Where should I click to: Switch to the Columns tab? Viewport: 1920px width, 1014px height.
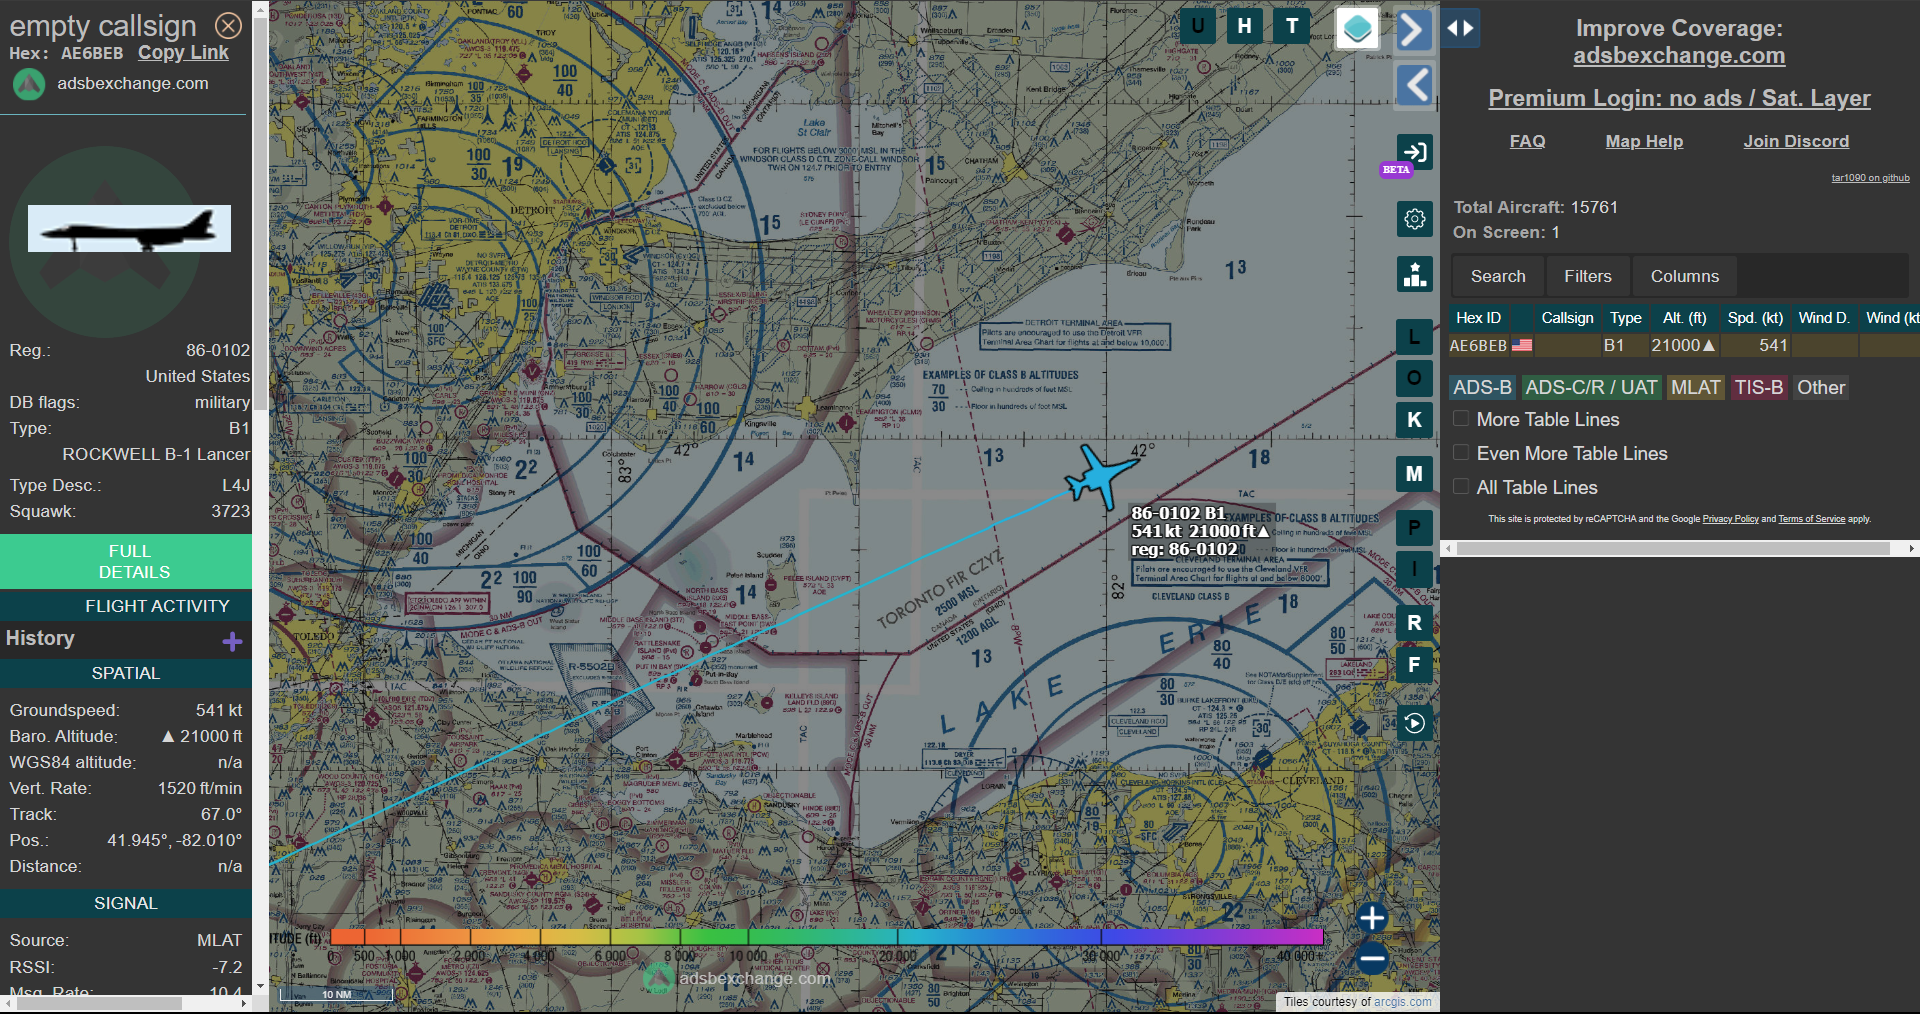[1684, 276]
